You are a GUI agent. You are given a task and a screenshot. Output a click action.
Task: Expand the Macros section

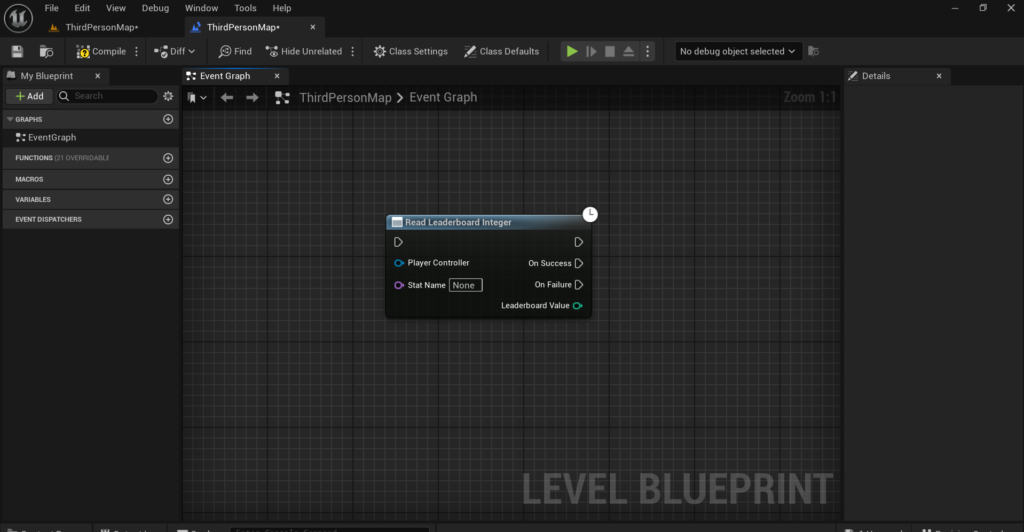coord(29,179)
